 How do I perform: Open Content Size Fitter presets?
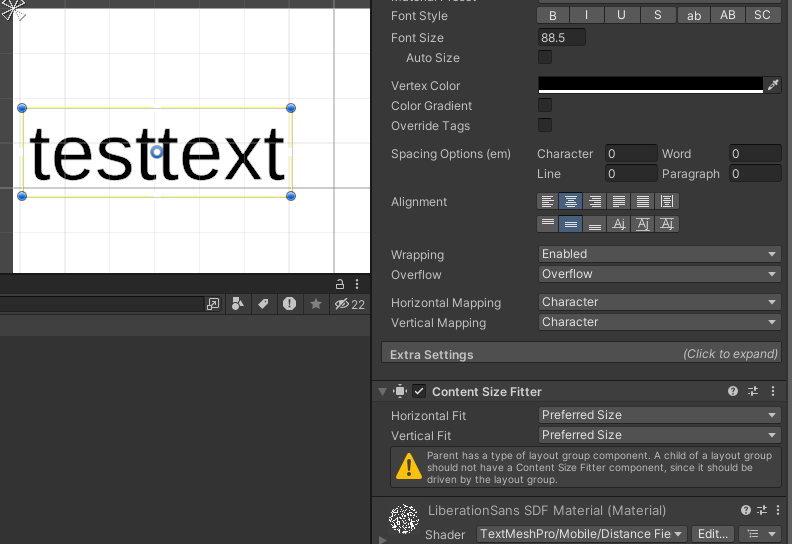[x=753, y=391]
